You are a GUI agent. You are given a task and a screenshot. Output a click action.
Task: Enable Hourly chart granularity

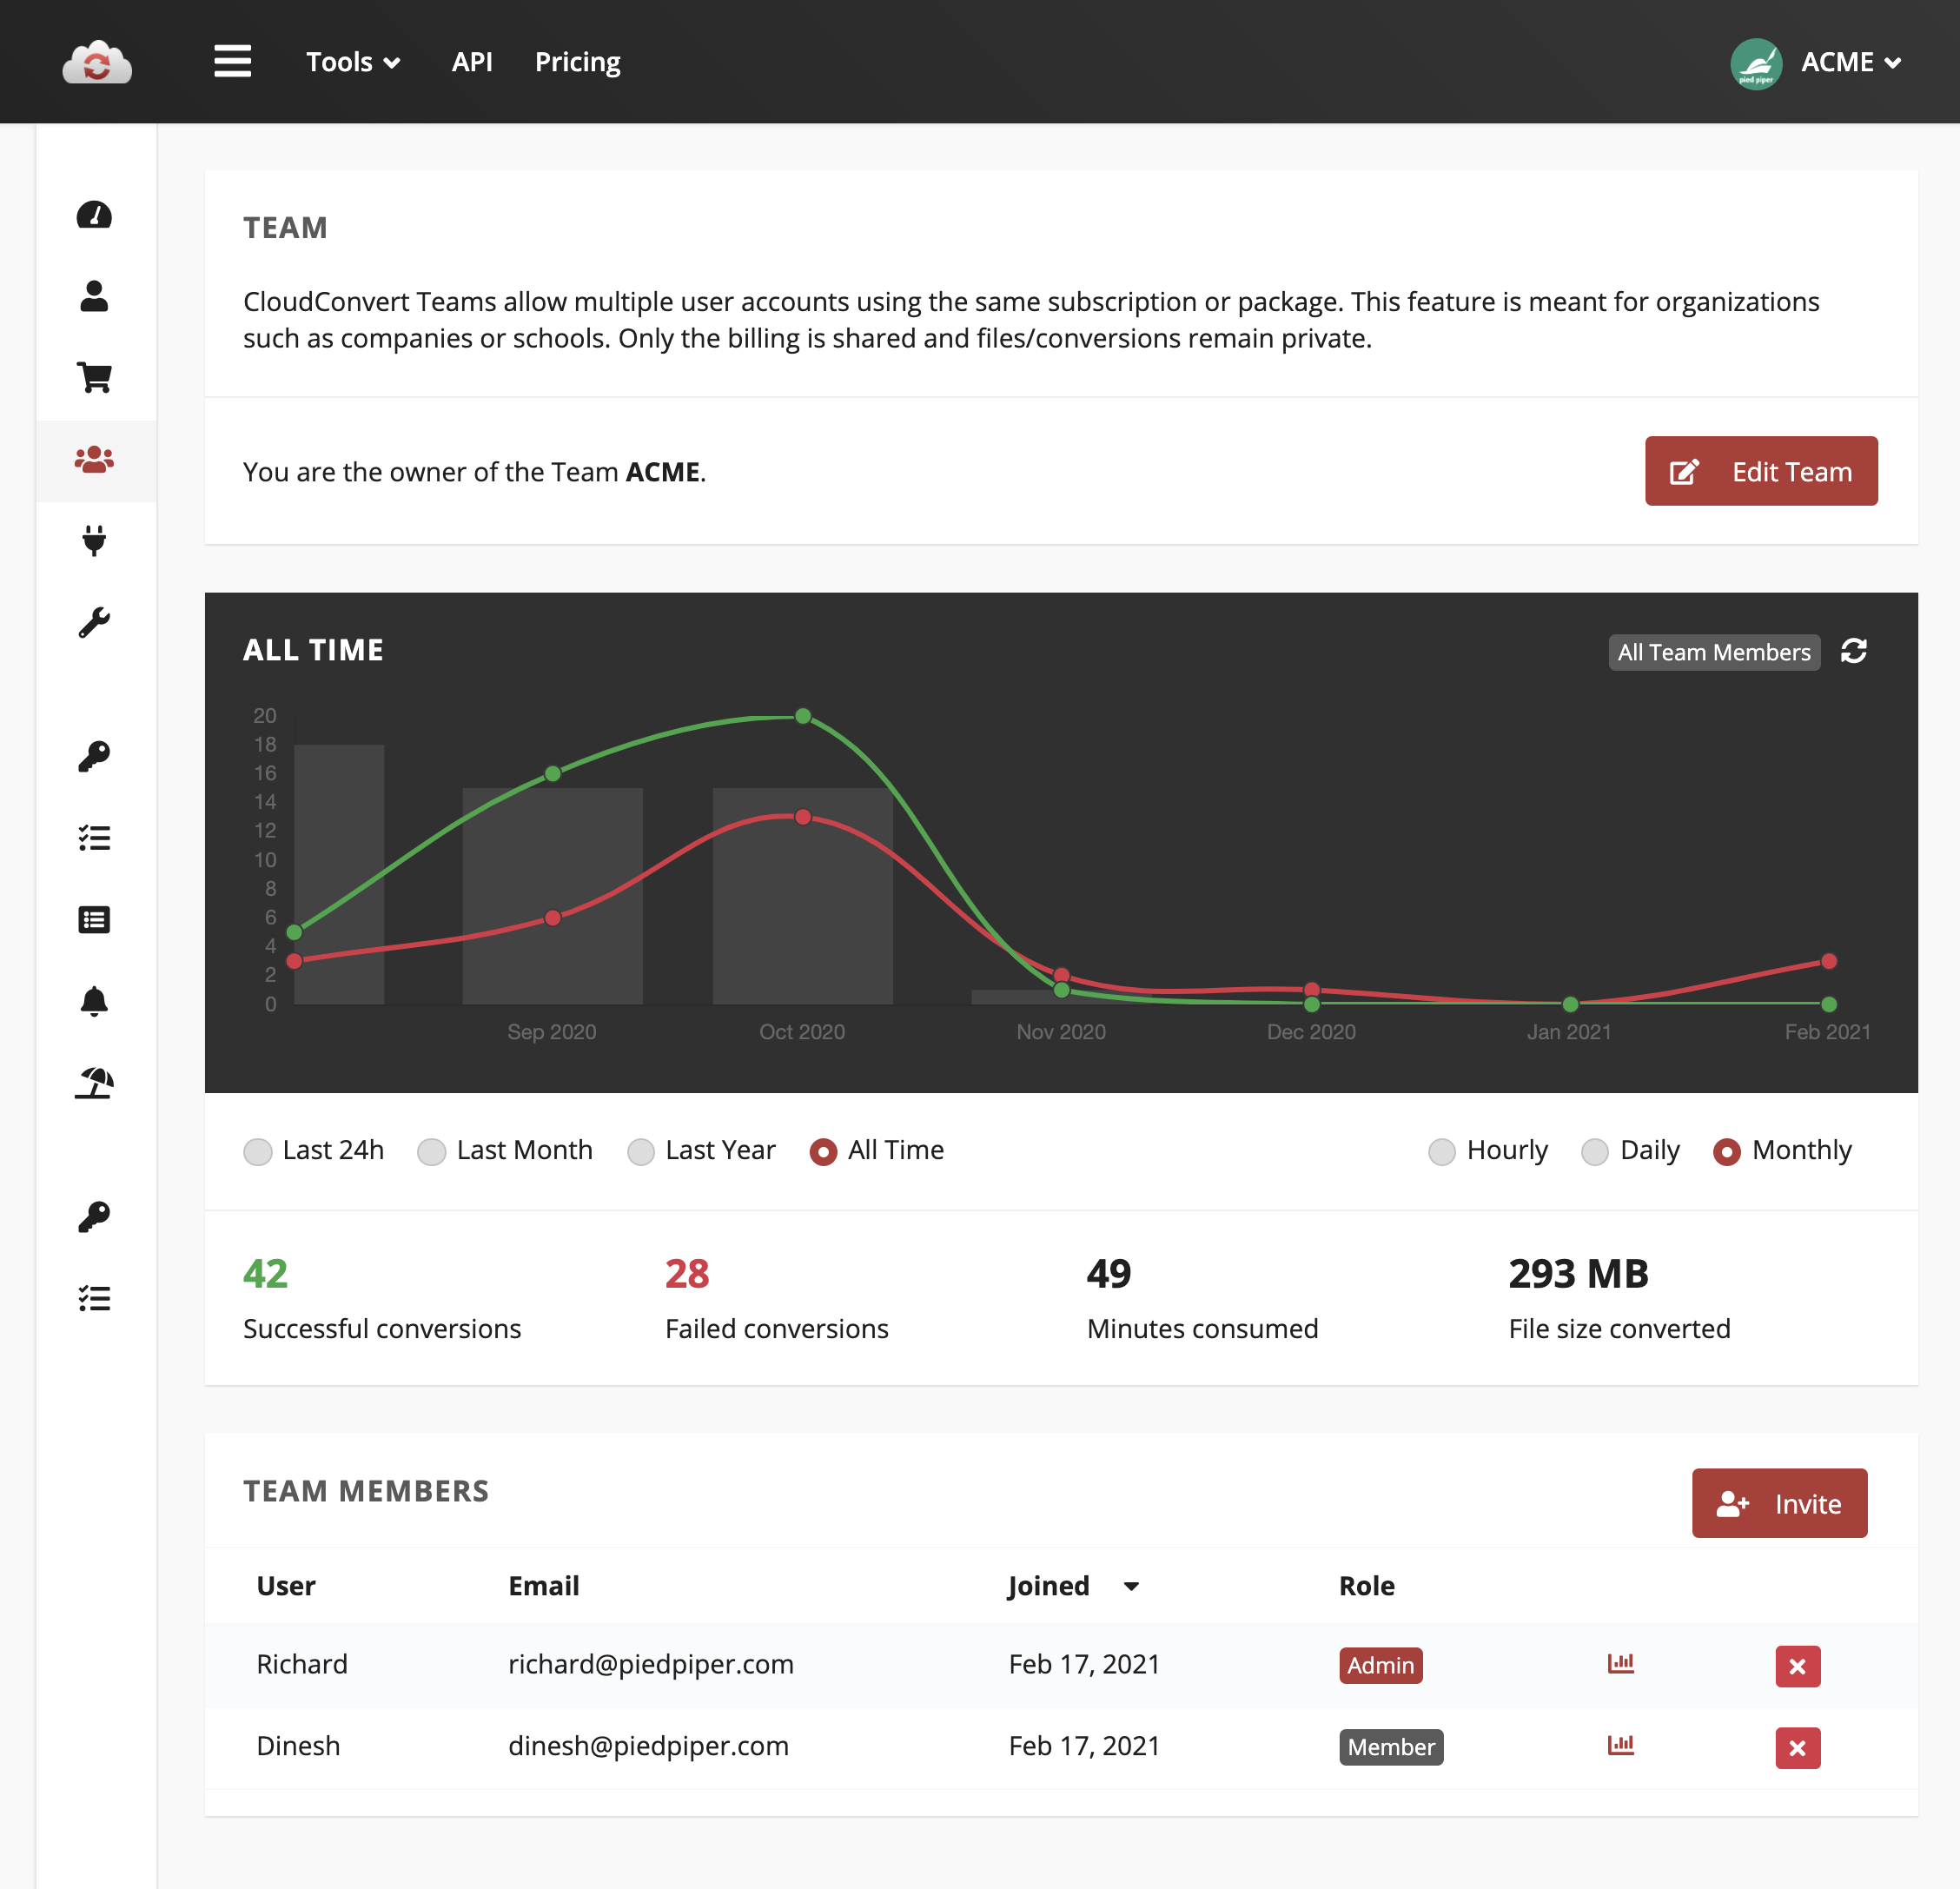click(1442, 1151)
